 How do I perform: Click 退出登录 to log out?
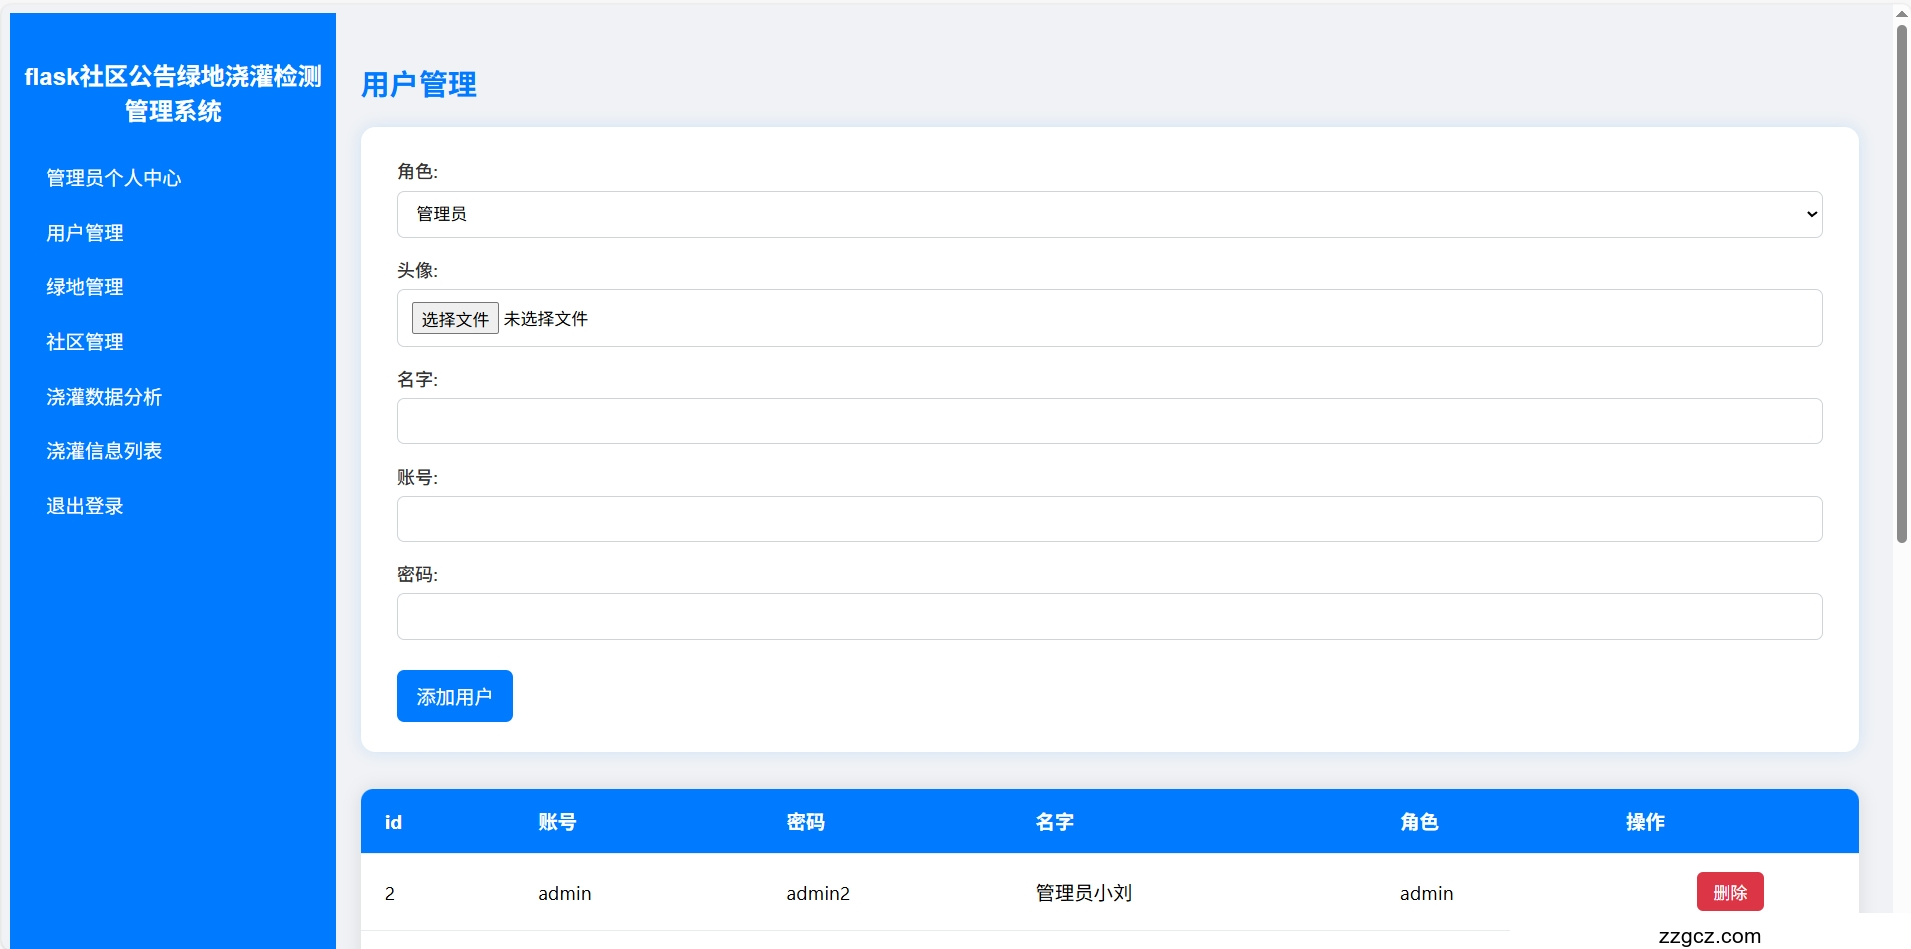coord(85,506)
